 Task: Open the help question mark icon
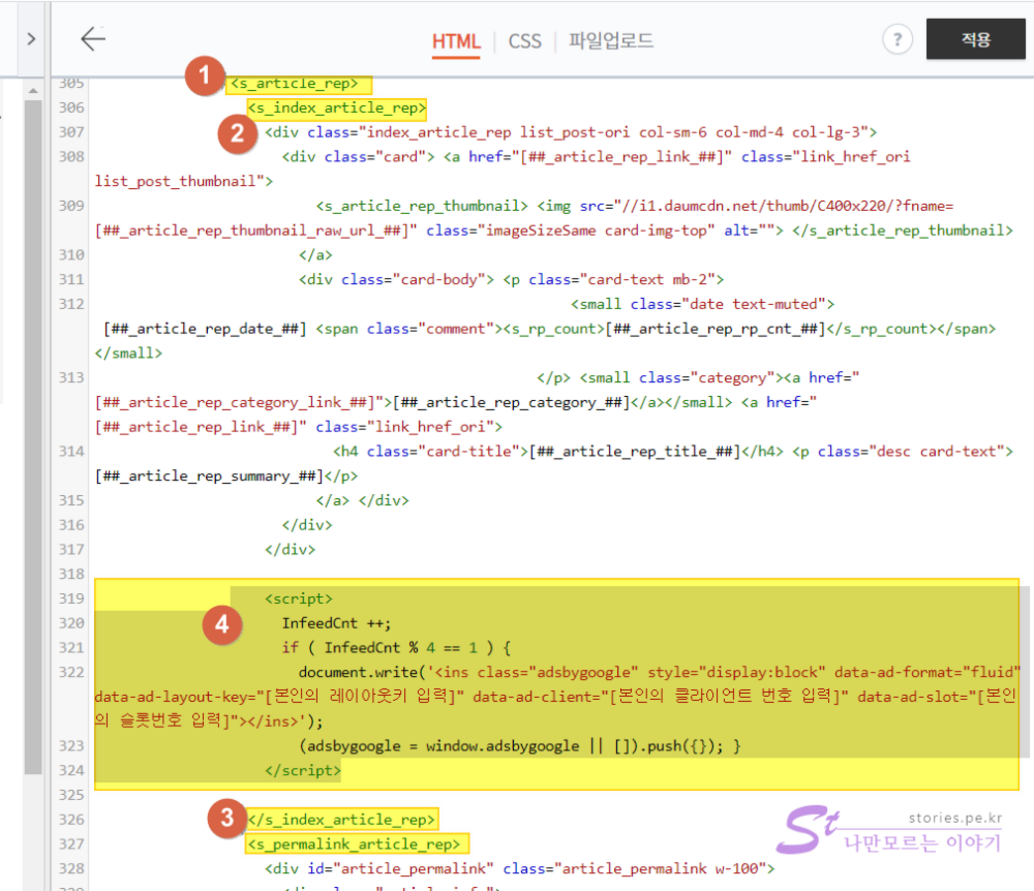[x=897, y=40]
